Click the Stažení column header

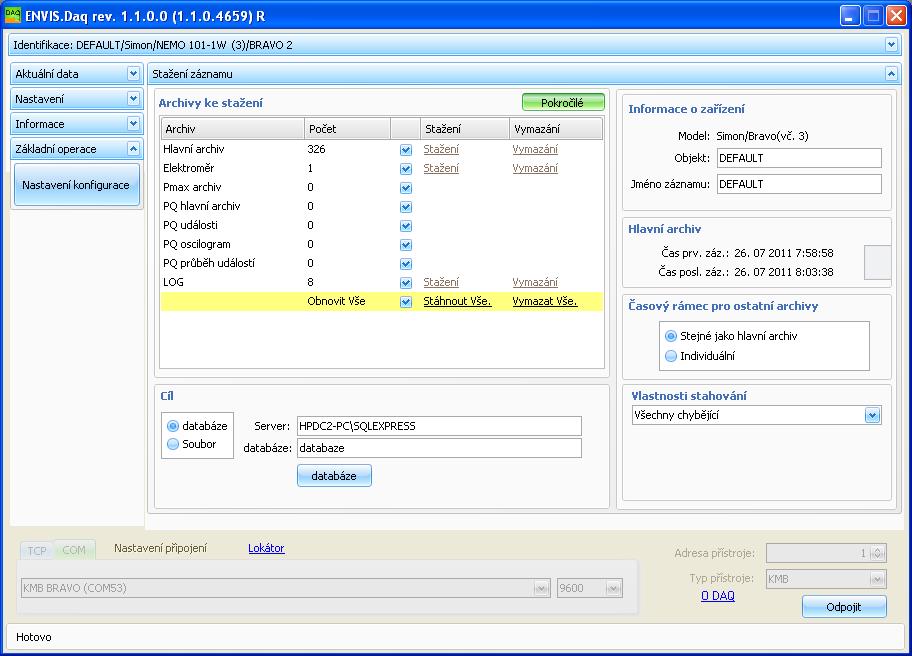(465, 129)
